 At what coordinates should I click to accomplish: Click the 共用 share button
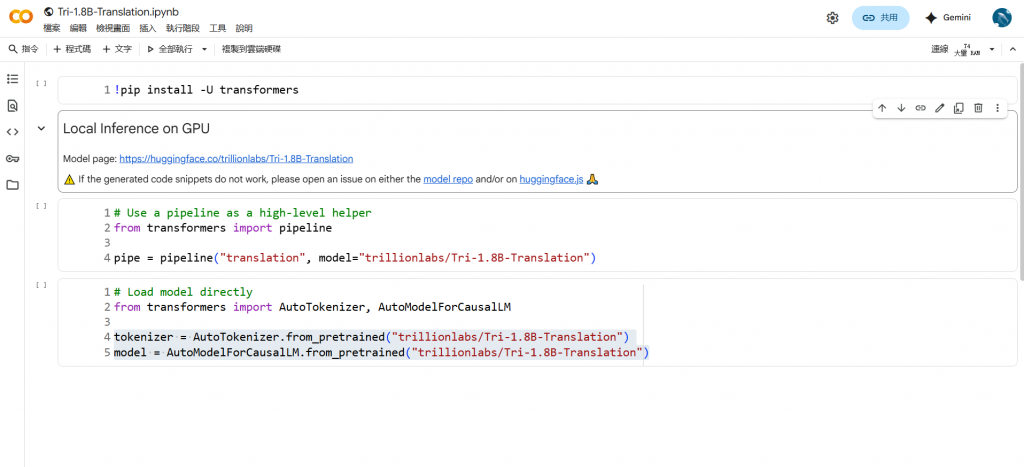coord(880,18)
